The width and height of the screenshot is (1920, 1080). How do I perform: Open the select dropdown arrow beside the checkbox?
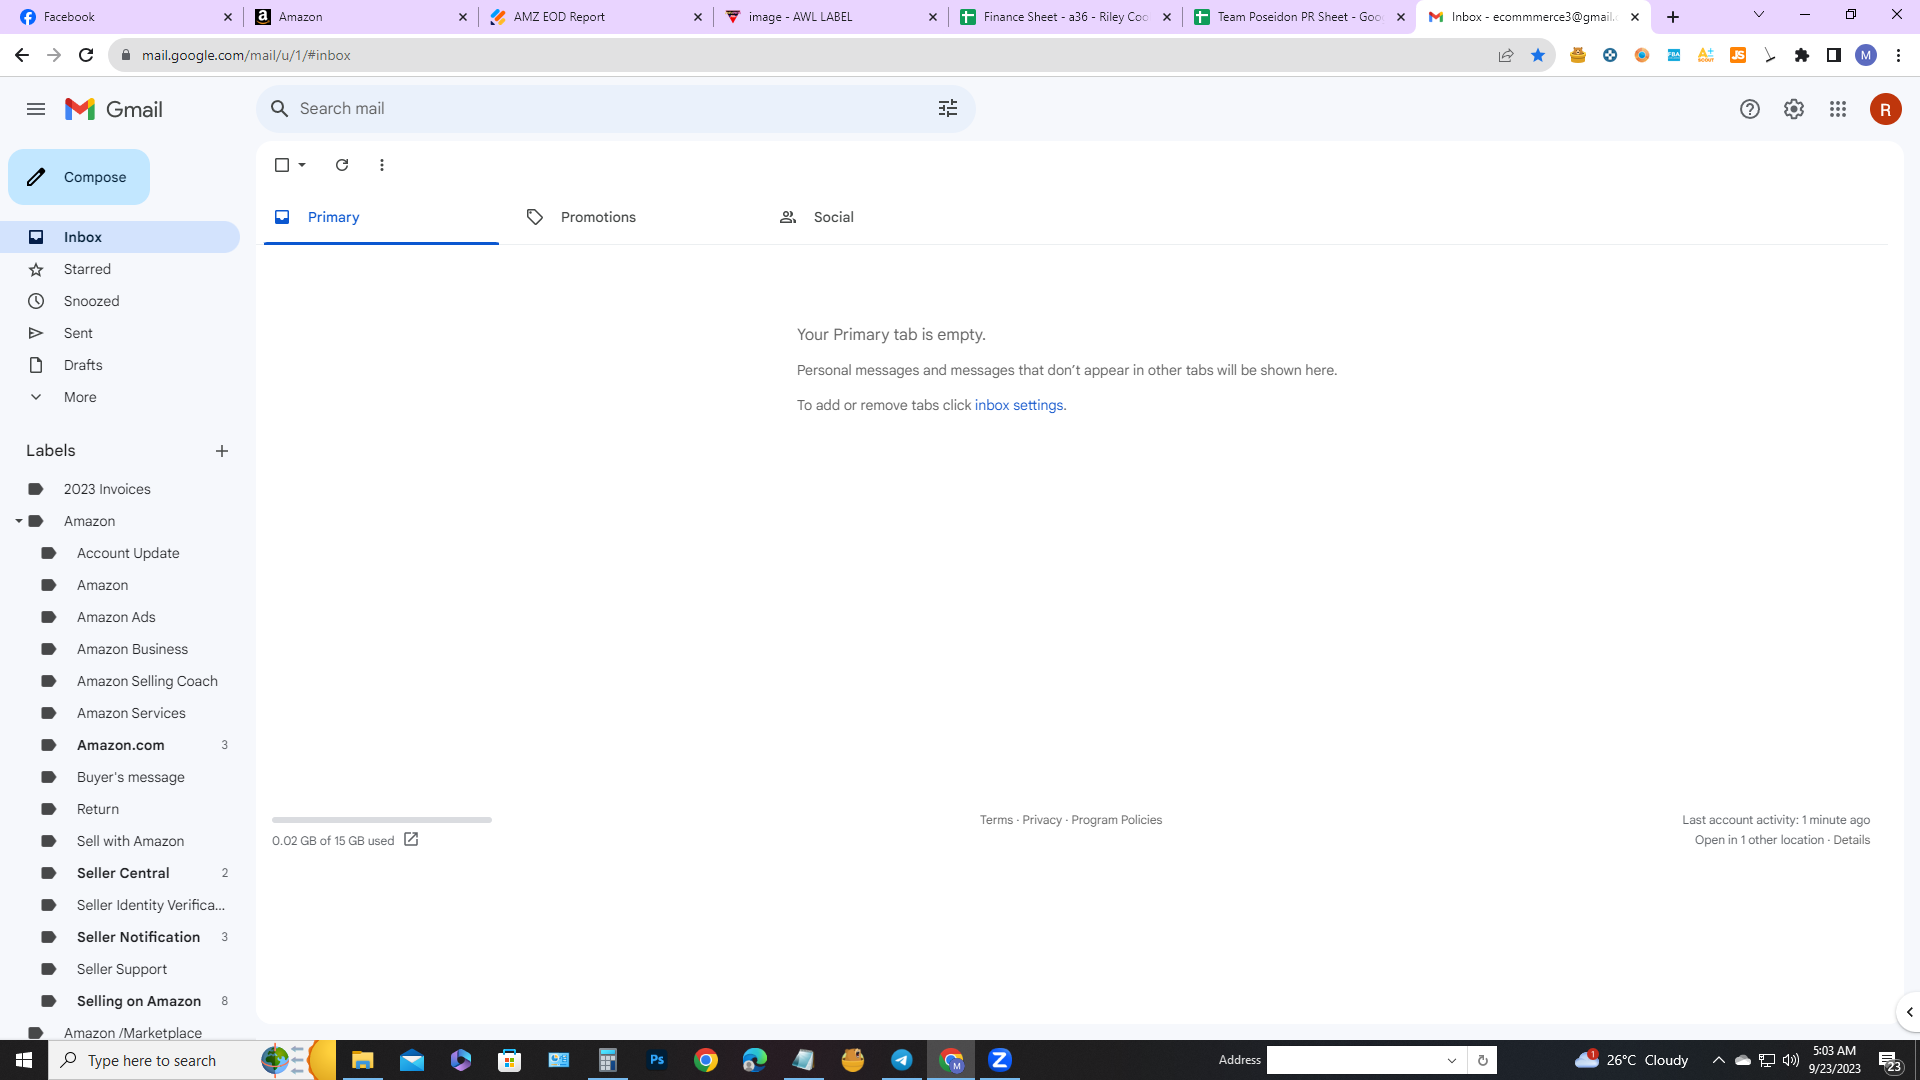[x=302, y=165]
